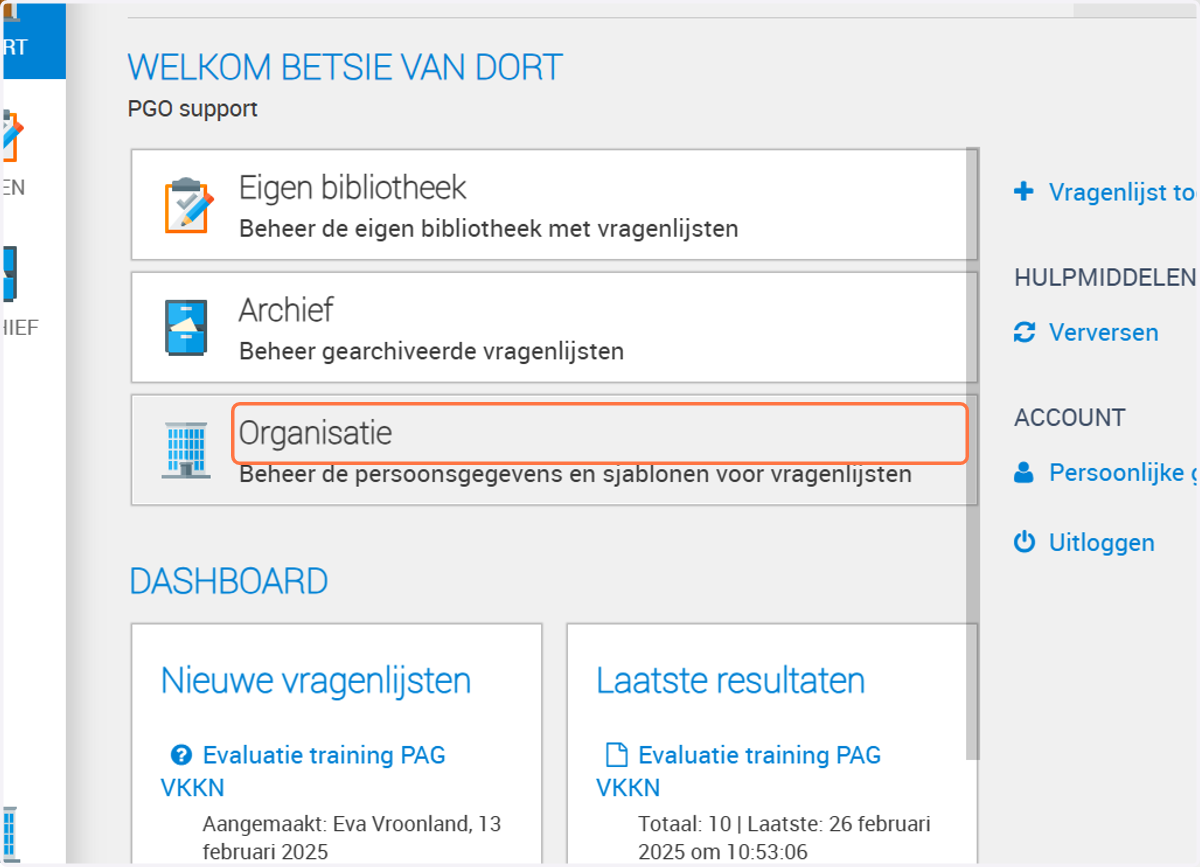Click the HULPMIDDELEN section label
The image size is (1200, 867).
[x=1105, y=278]
